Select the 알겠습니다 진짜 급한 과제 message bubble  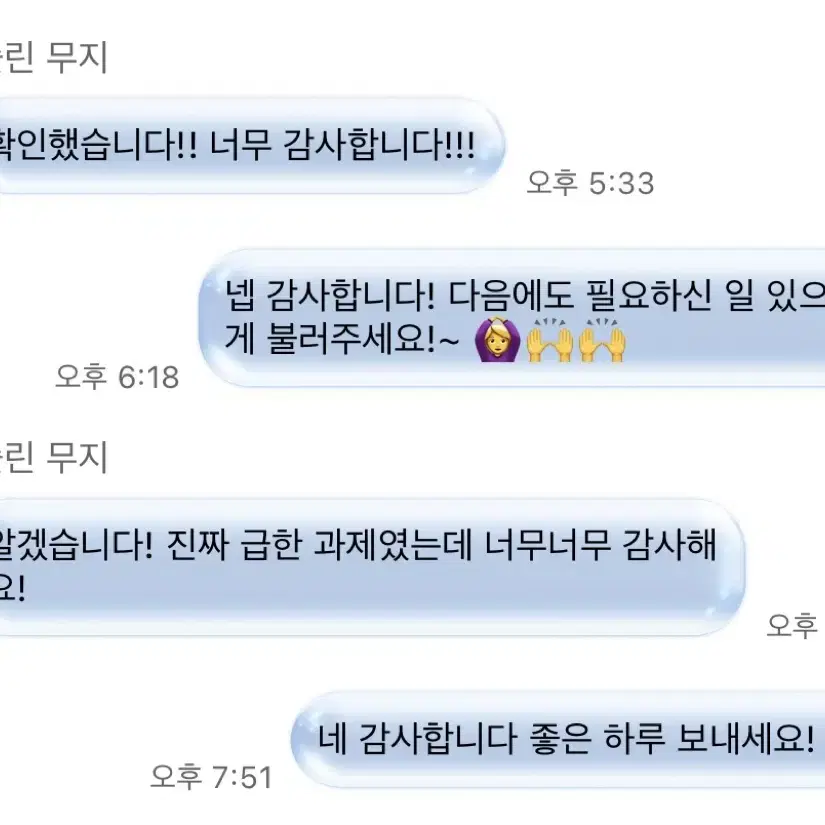click(x=370, y=567)
